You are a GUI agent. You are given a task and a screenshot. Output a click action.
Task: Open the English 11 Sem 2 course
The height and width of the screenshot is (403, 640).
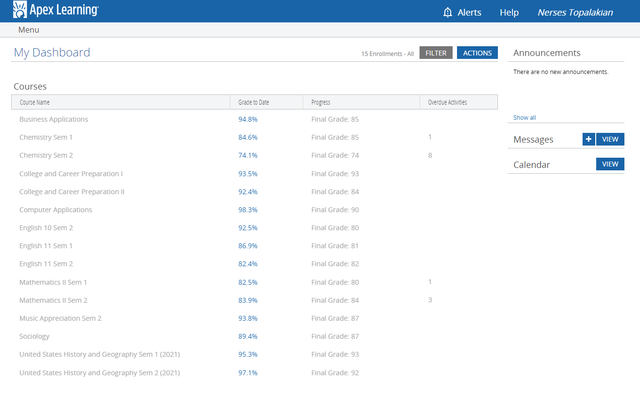coord(46,264)
